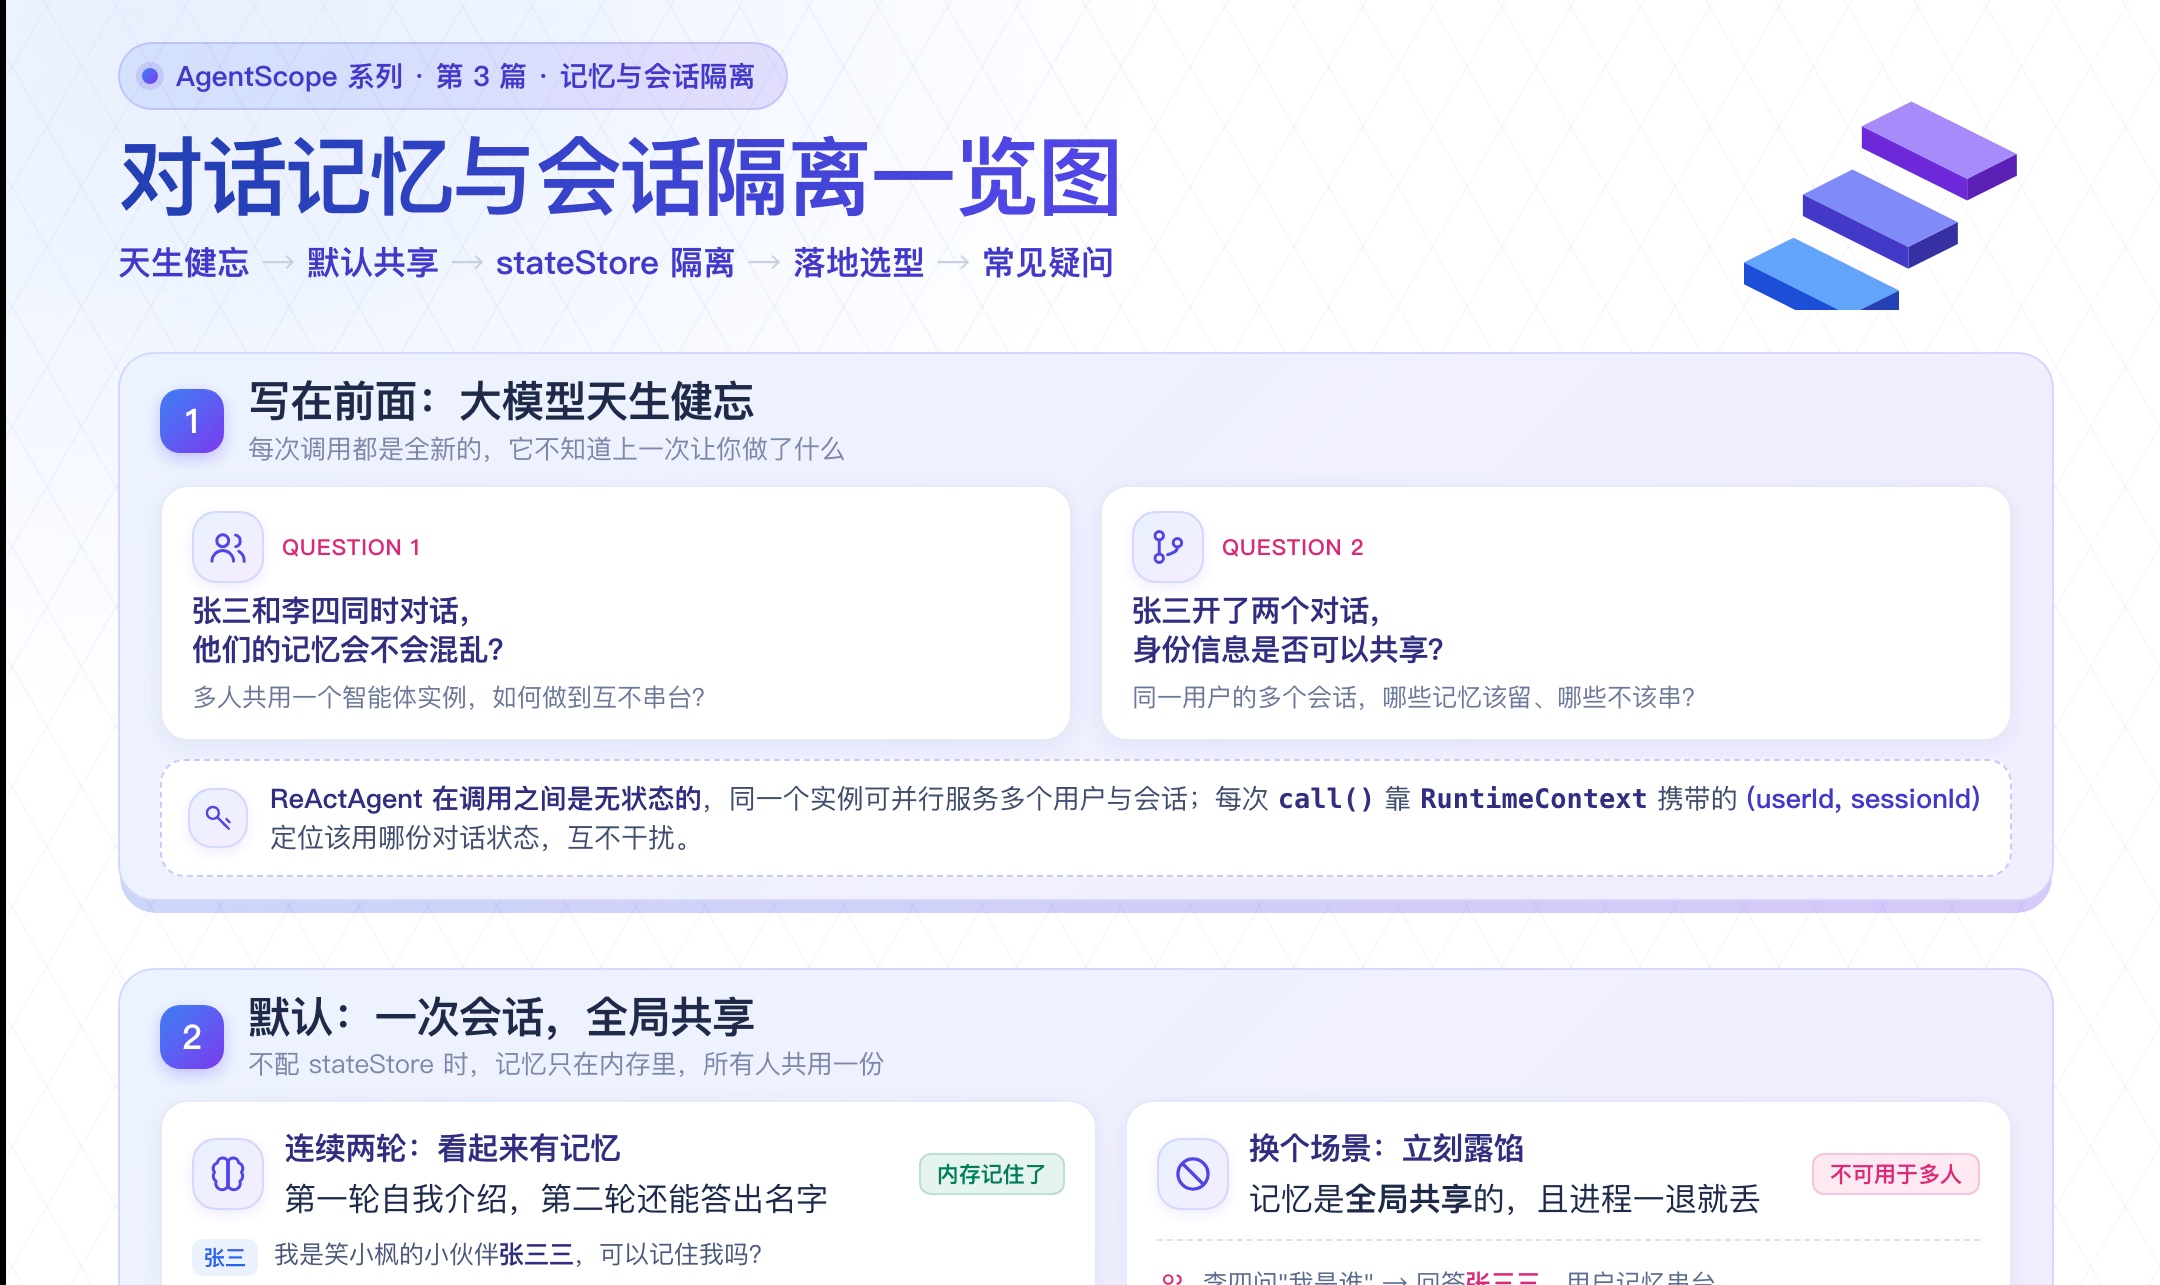This screenshot has width=2160, height=1285.
Task: Click the text ReActAgent 在调用之间是无状态的
Action: tap(486, 798)
